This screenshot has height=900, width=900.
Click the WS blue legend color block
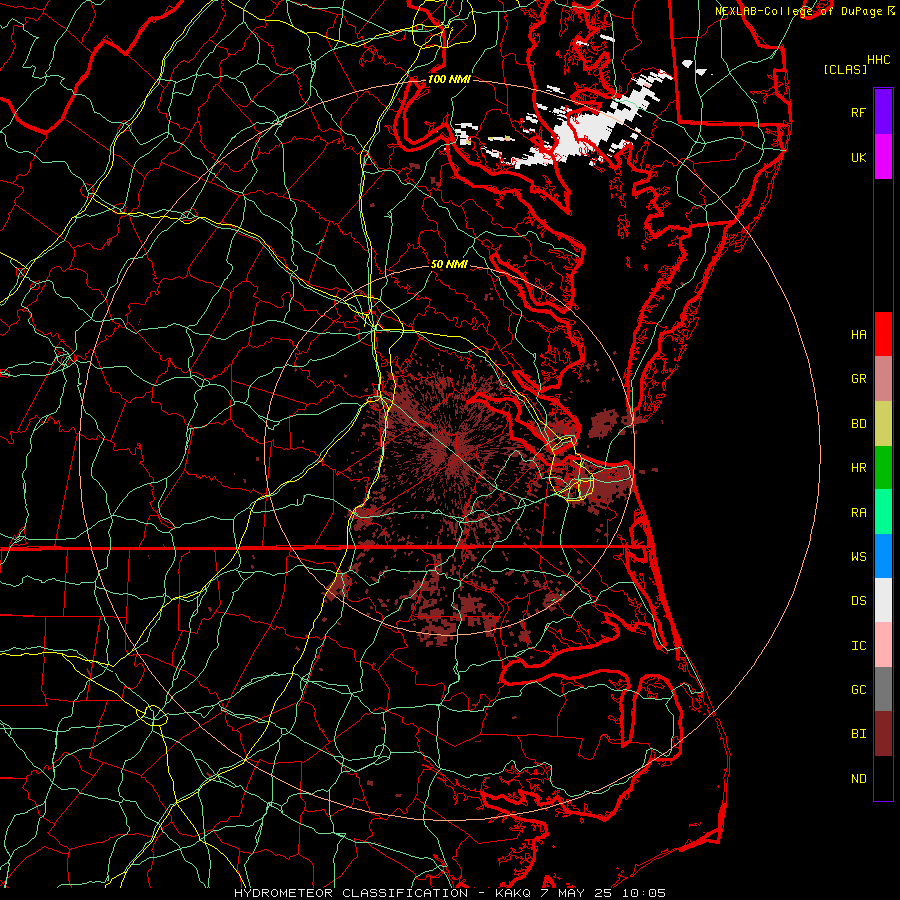(x=883, y=556)
